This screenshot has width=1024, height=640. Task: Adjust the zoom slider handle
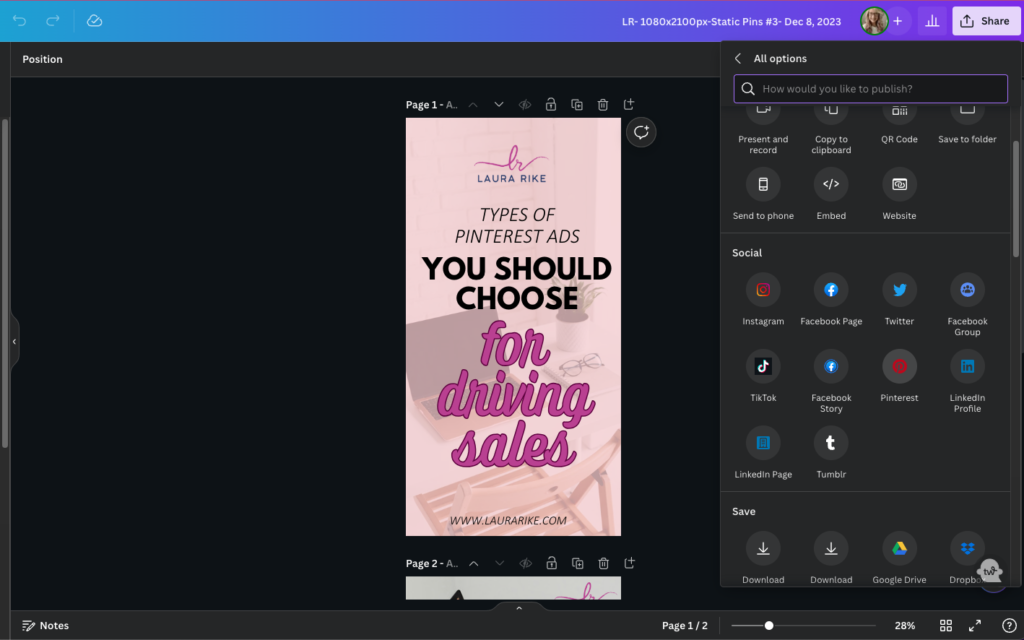coord(769,626)
